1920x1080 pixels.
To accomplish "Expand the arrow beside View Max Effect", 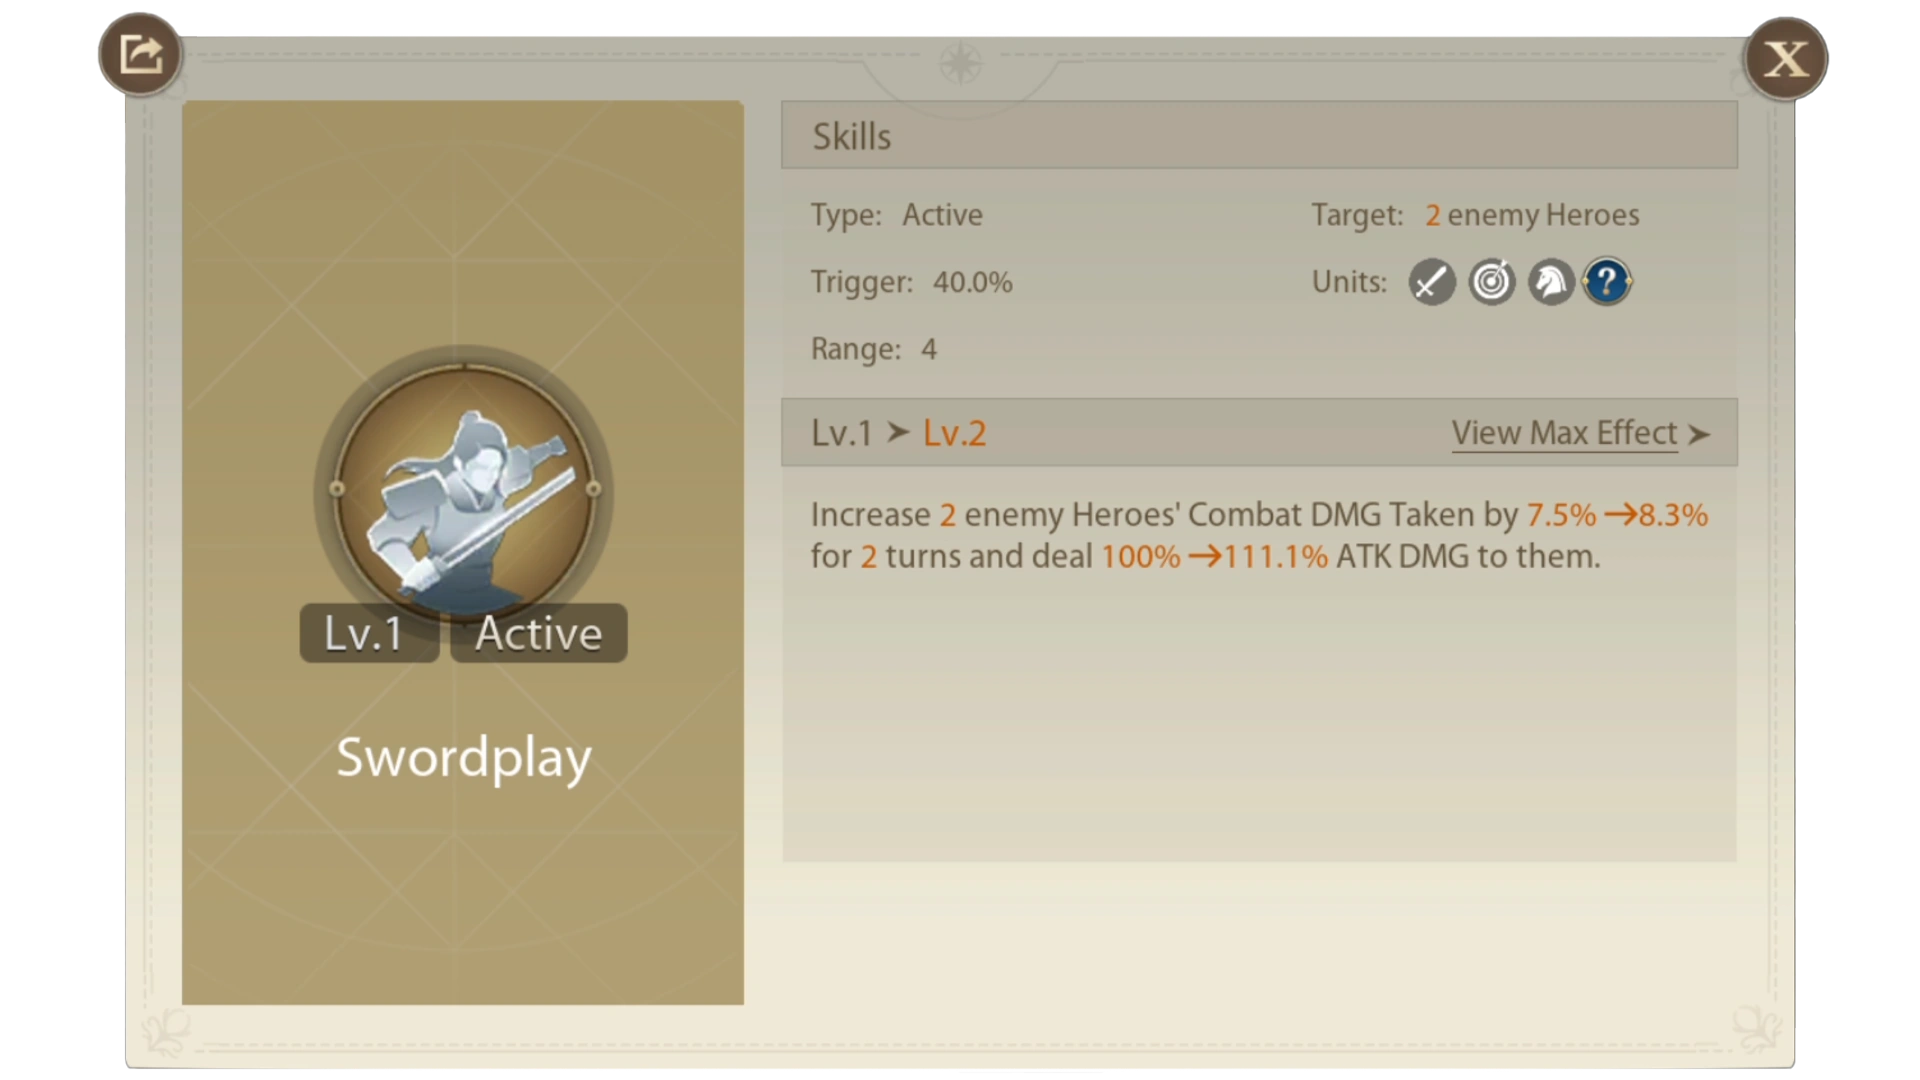I will 1699,434.
